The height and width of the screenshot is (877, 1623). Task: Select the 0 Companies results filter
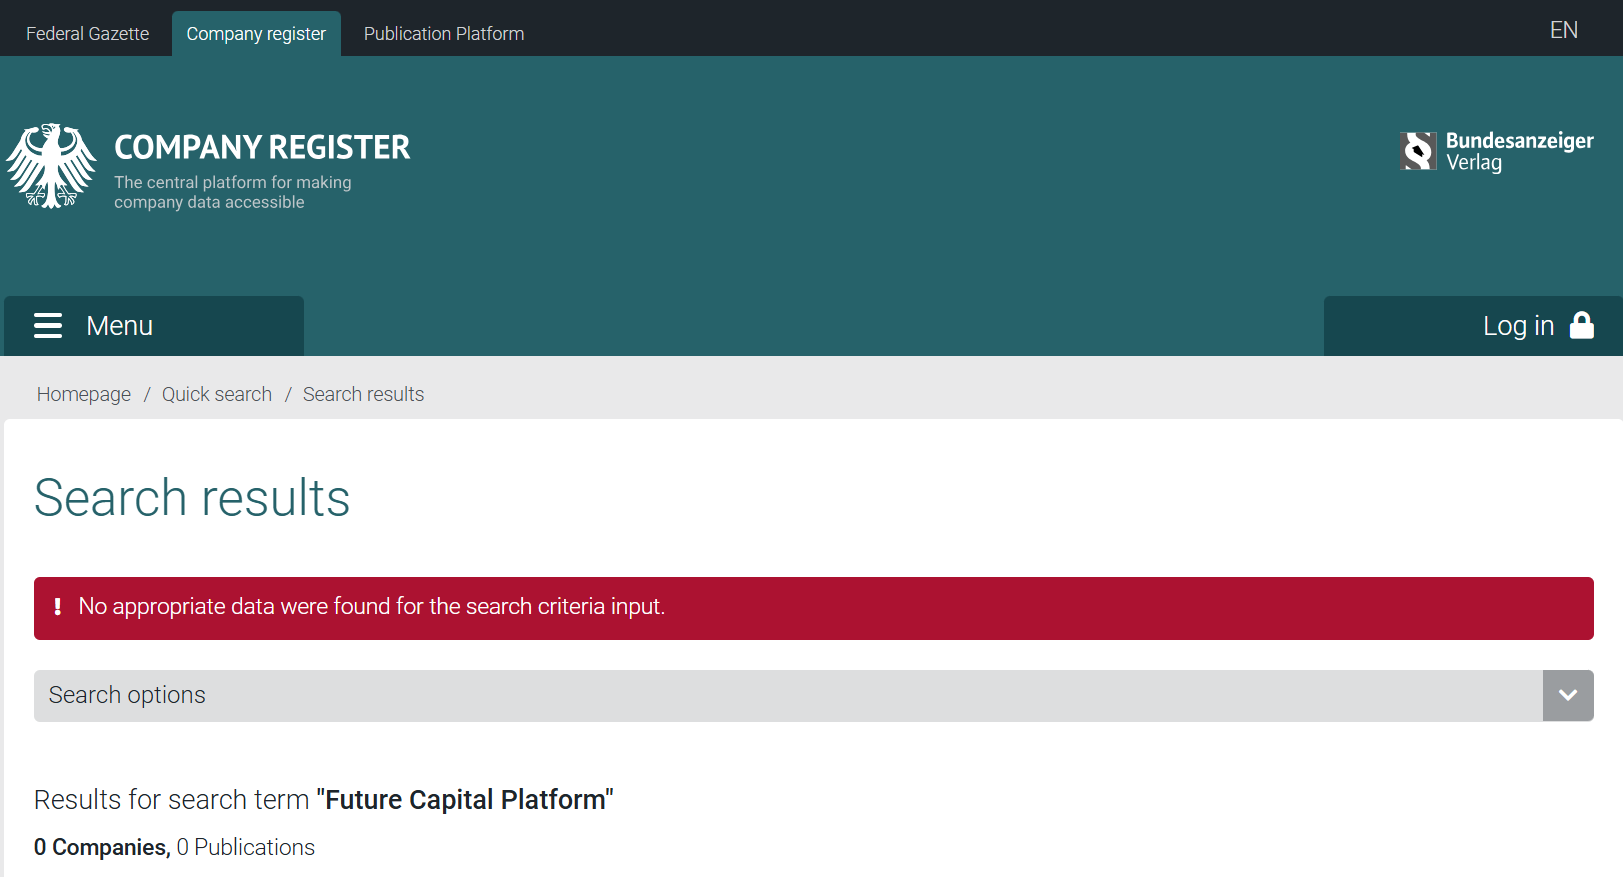[x=102, y=847]
